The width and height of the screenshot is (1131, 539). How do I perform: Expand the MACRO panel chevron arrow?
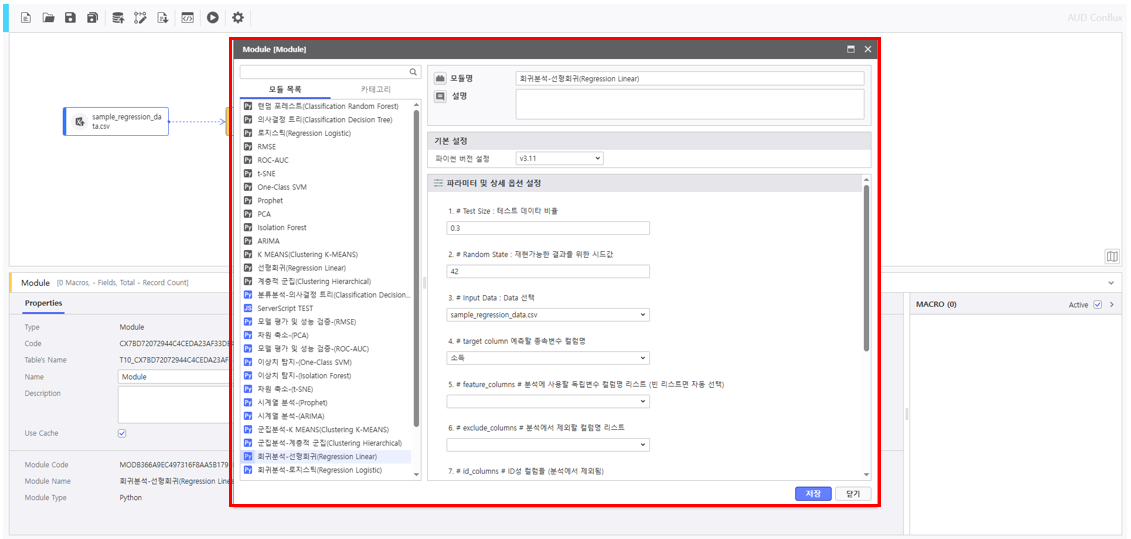(x=1112, y=305)
